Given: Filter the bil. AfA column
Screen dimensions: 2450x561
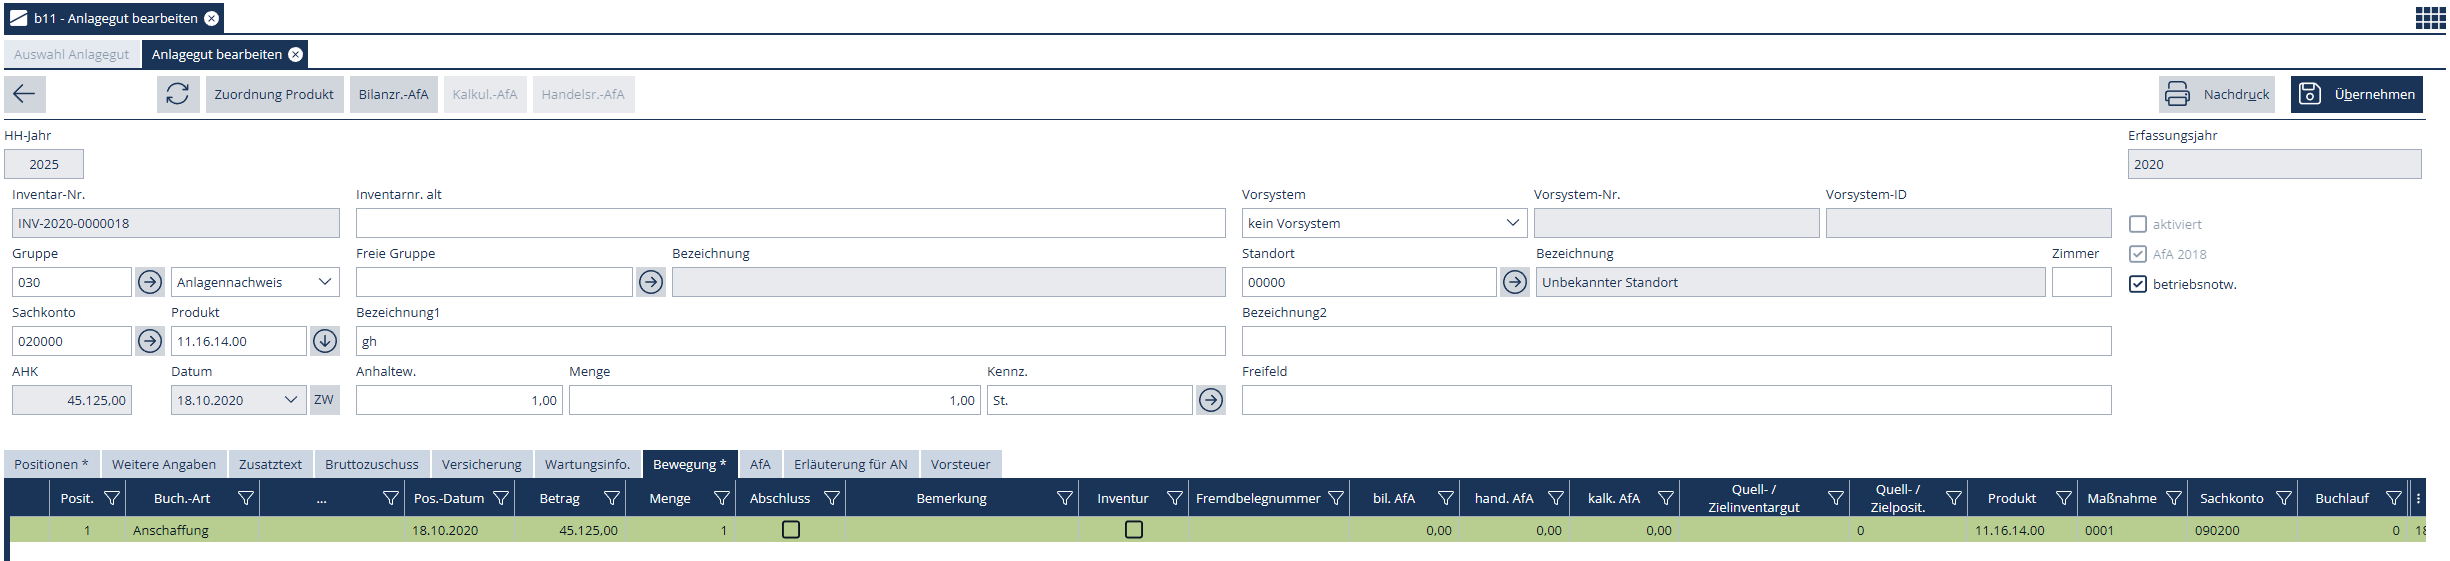Looking at the screenshot, I should click(x=1445, y=498).
